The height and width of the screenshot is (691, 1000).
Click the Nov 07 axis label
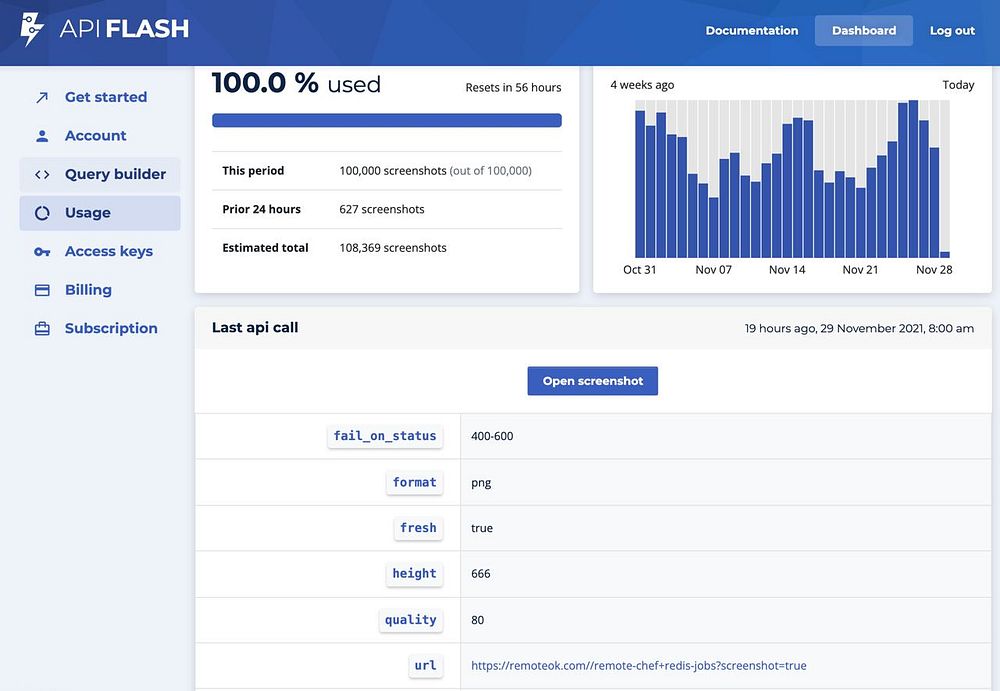pyautogui.click(x=714, y=270)
